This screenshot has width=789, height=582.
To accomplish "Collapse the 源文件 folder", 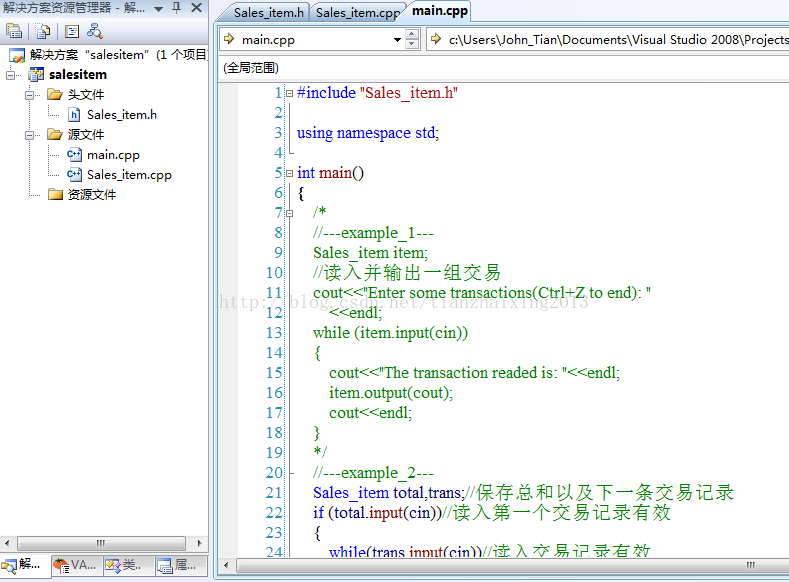I will pos(31,135).
